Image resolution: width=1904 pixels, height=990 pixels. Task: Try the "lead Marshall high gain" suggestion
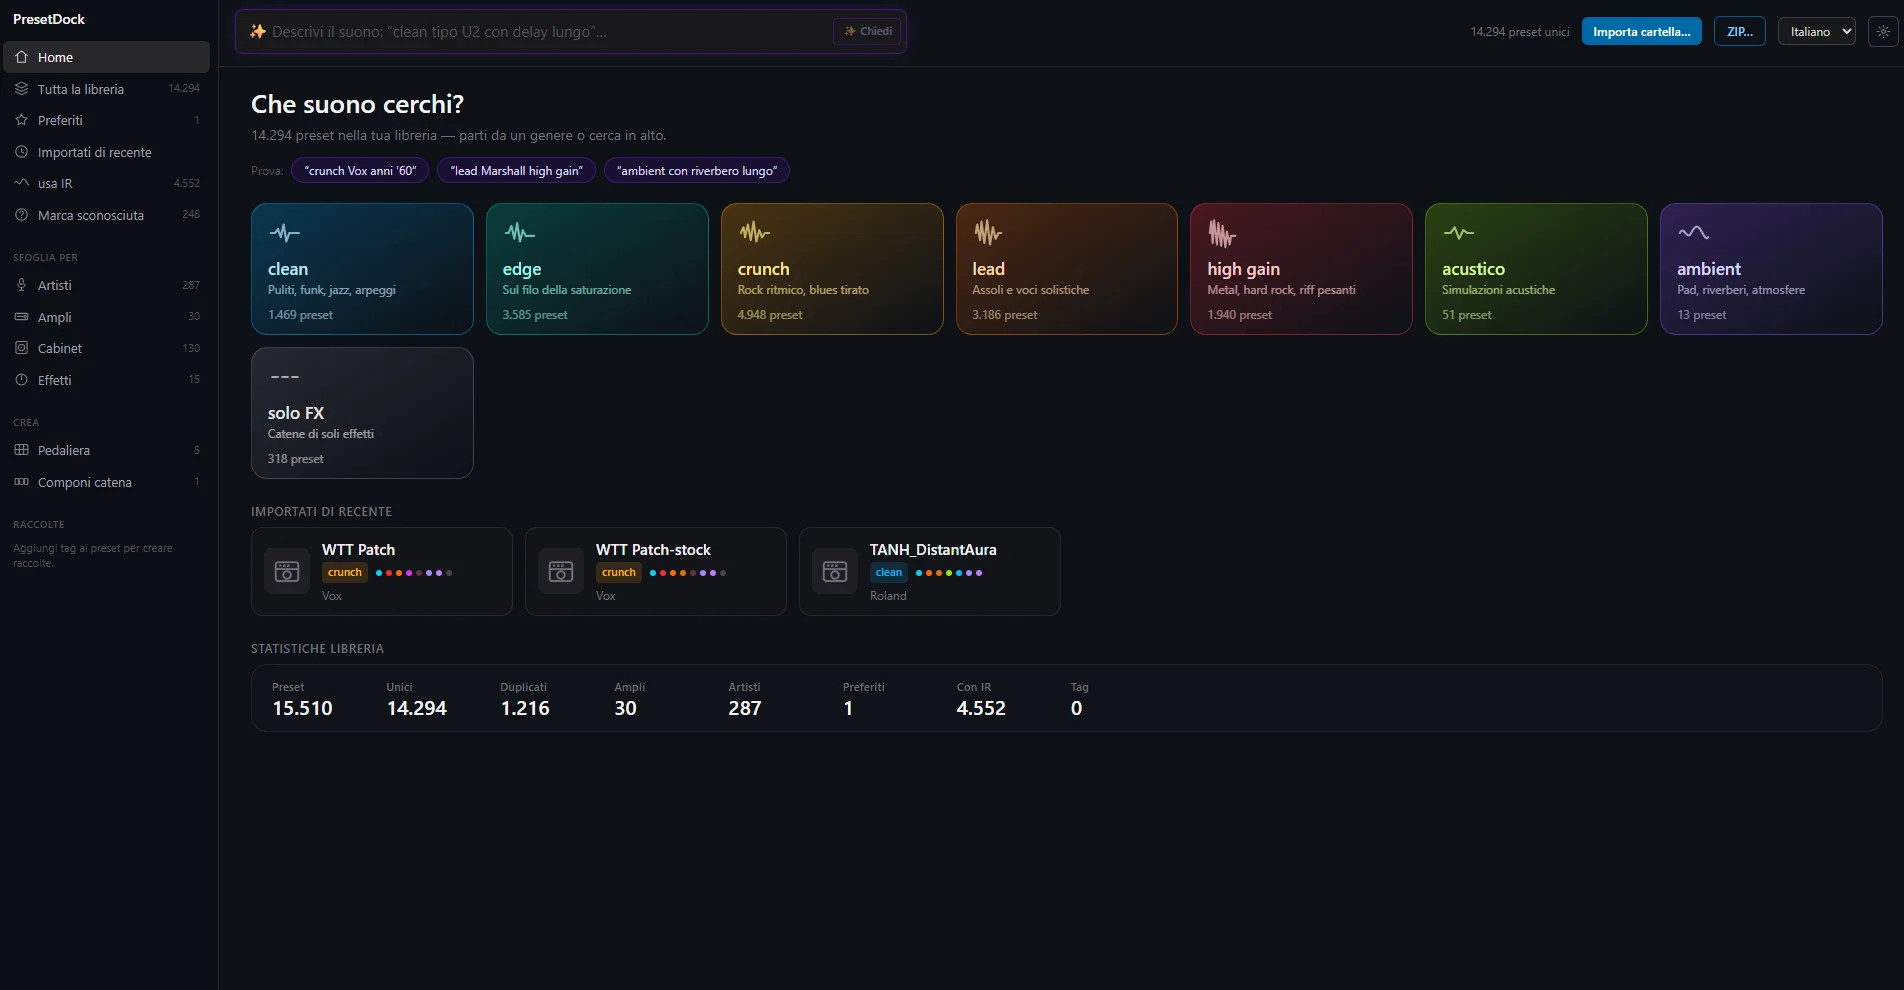pyautogui.click(x=517, y=171)
